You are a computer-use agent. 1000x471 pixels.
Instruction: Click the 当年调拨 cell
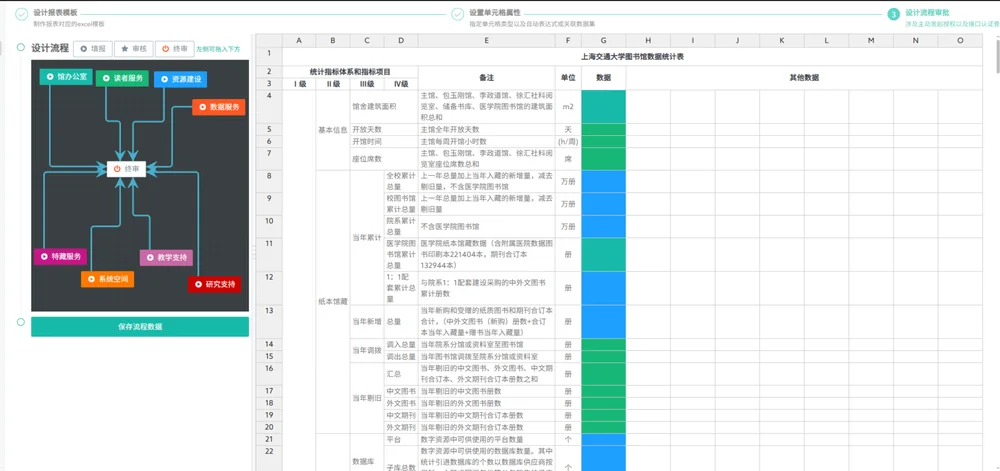(367, 350)
